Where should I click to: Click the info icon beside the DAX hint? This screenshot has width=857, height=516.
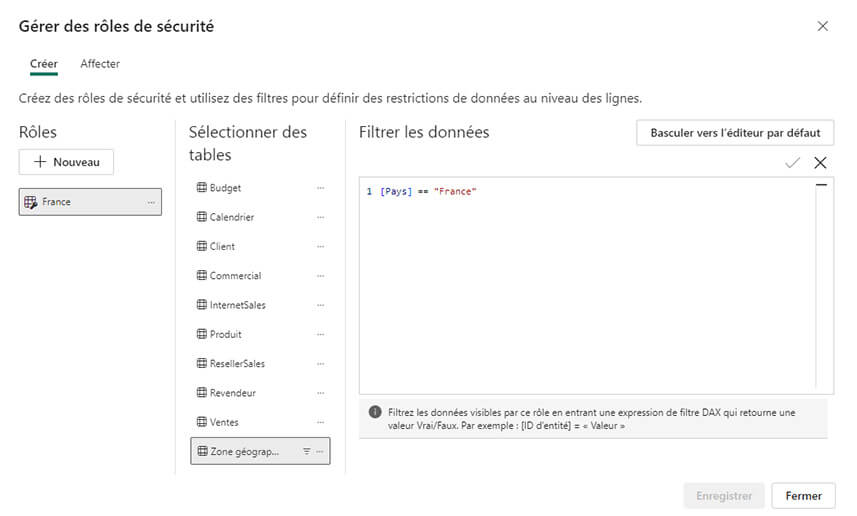coord(375,412)
